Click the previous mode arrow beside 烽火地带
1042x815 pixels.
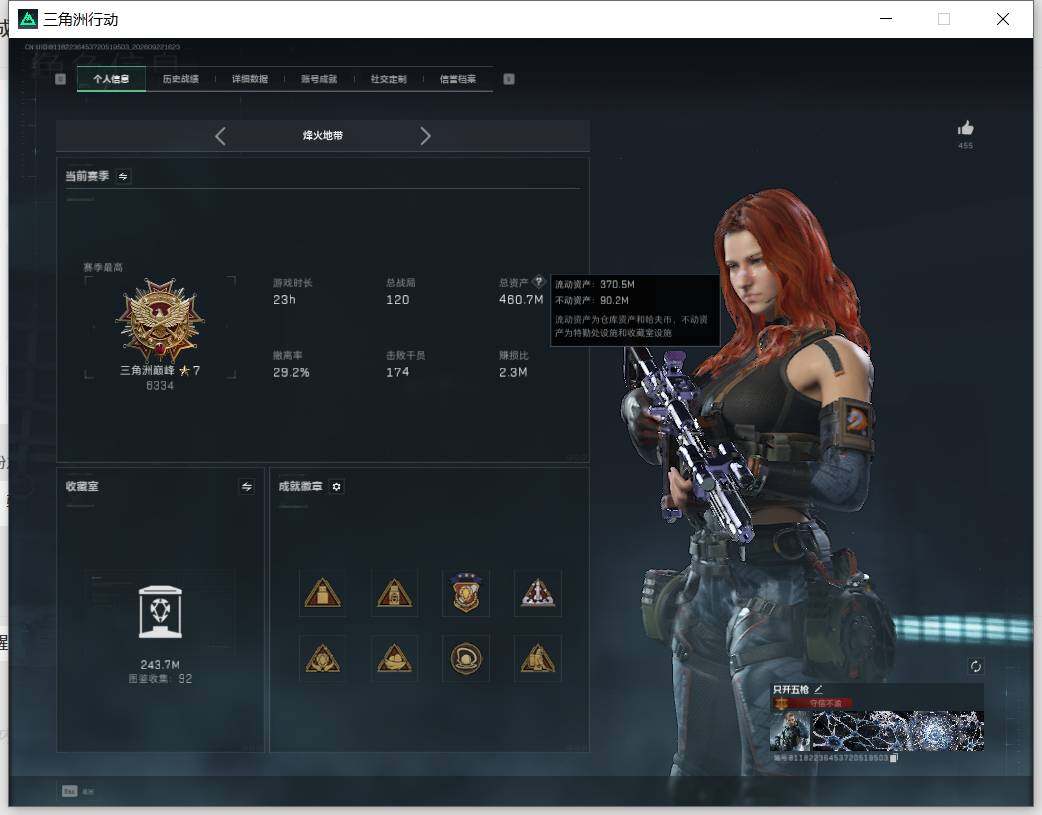tap(221, 136)
